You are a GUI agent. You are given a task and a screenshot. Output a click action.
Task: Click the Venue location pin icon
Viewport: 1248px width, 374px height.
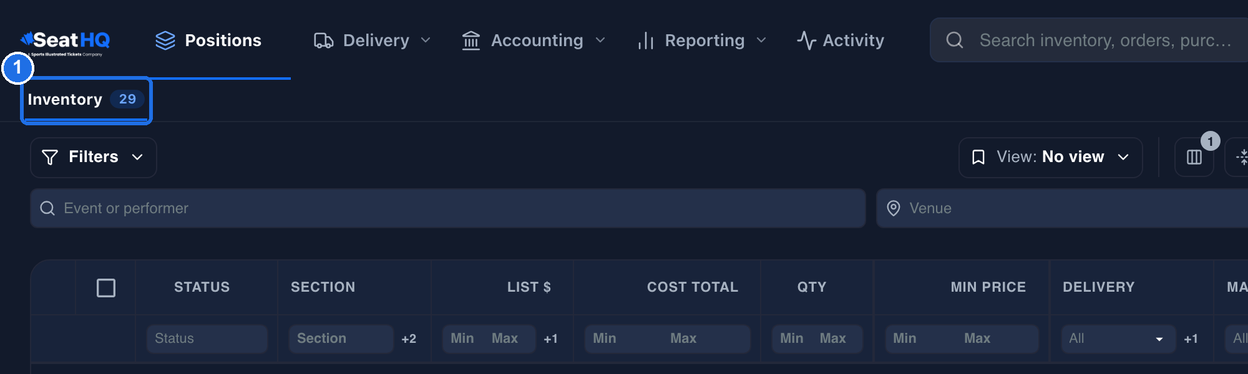click(x=894, y=208)
